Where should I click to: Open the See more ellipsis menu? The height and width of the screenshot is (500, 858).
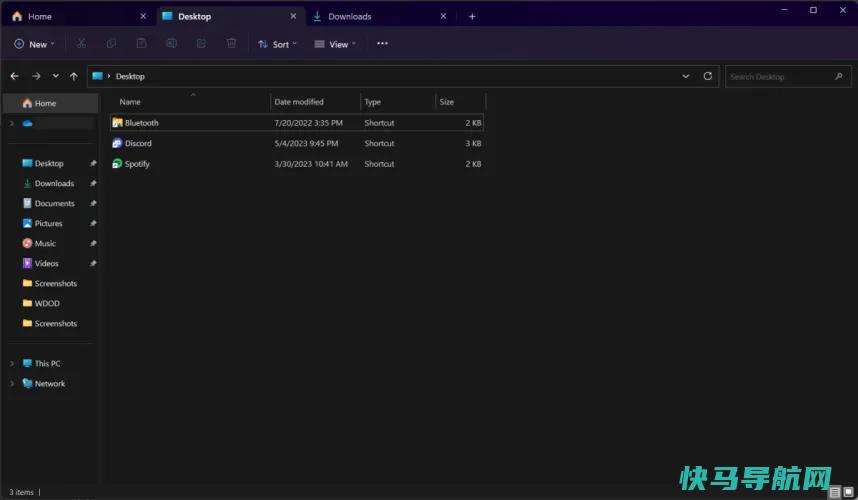click(382, 43)
